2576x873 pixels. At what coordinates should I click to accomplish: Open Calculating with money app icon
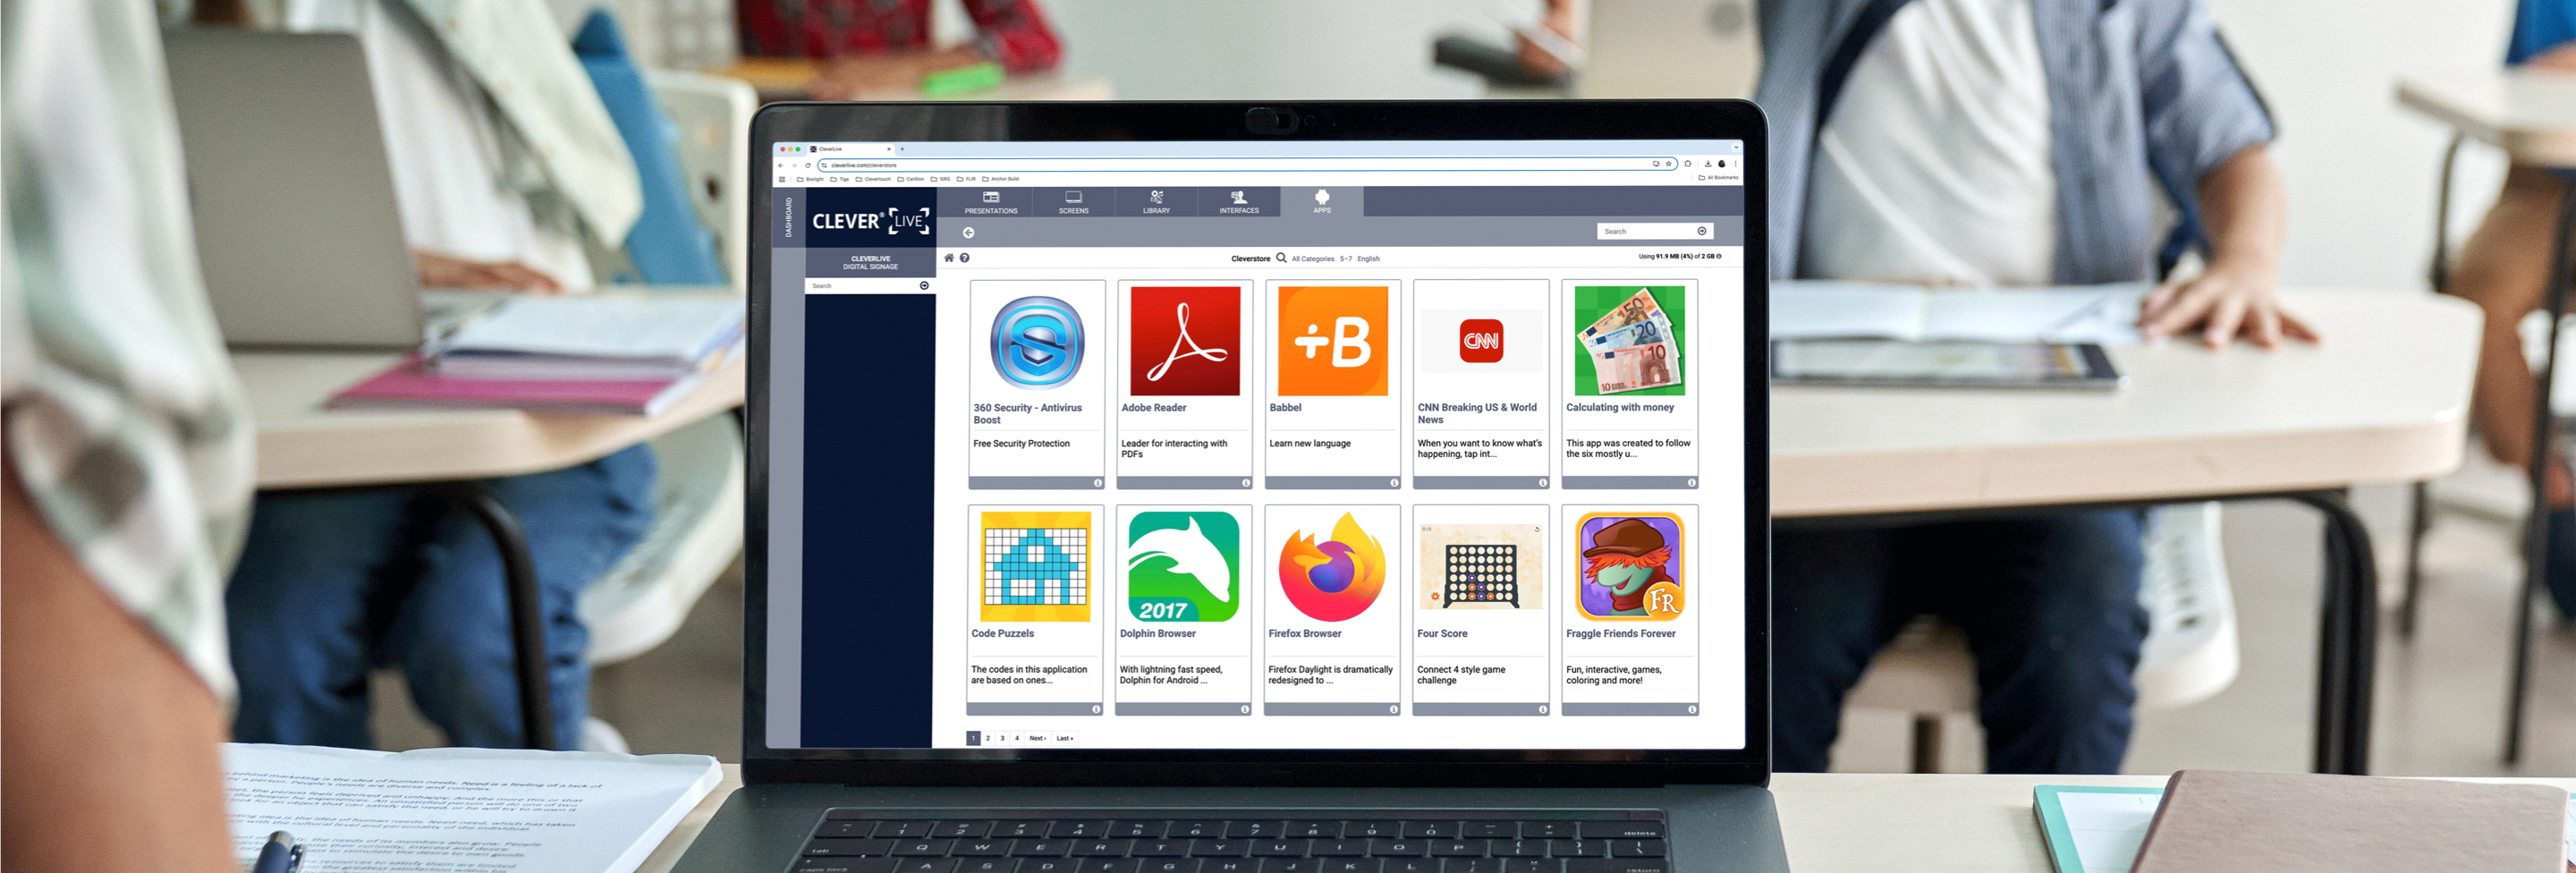(1629, 341)
